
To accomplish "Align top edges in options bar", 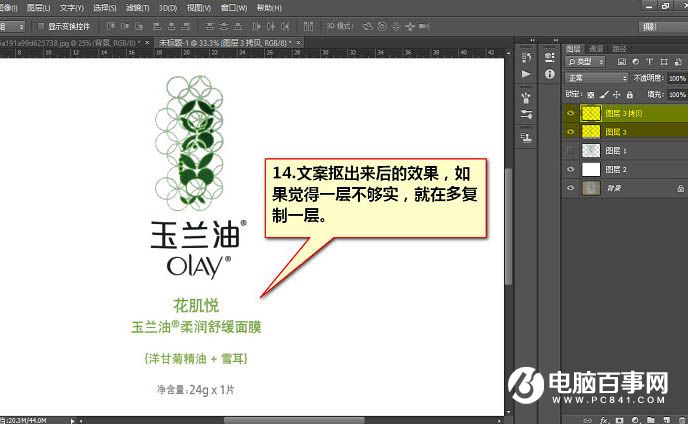I will [x=111, y=26].
